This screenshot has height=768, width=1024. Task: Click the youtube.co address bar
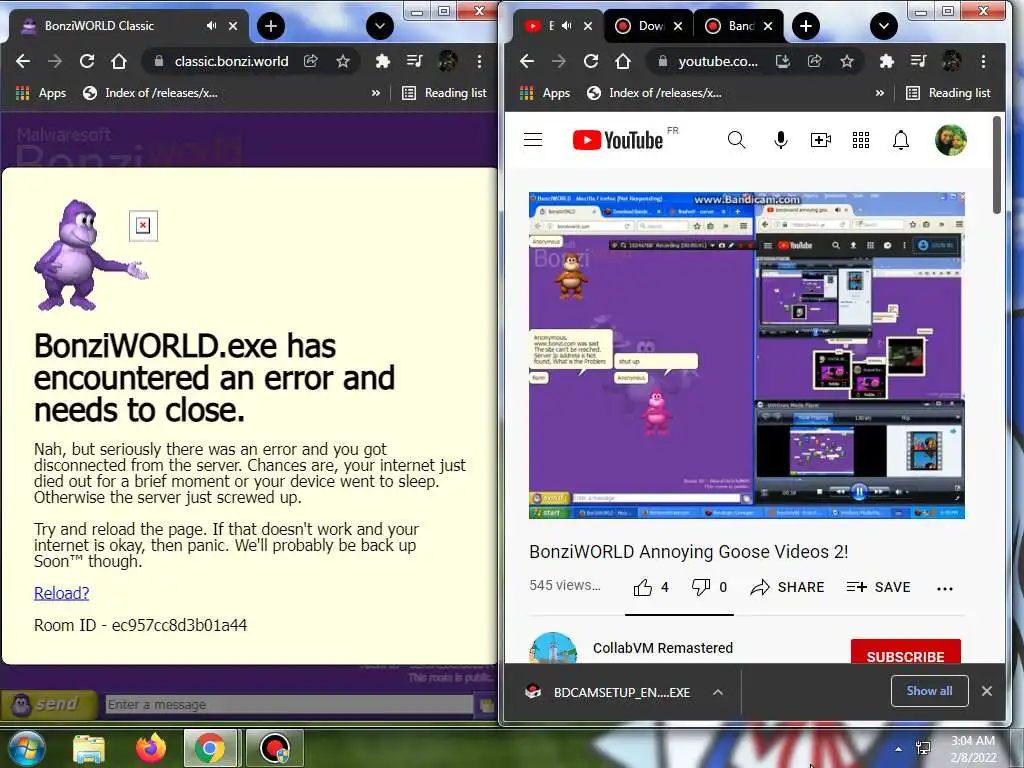click(717, 61)
